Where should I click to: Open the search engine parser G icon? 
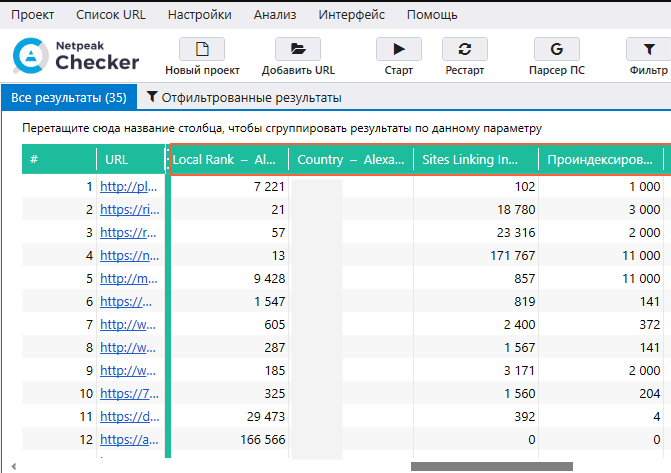click(556, 49)
